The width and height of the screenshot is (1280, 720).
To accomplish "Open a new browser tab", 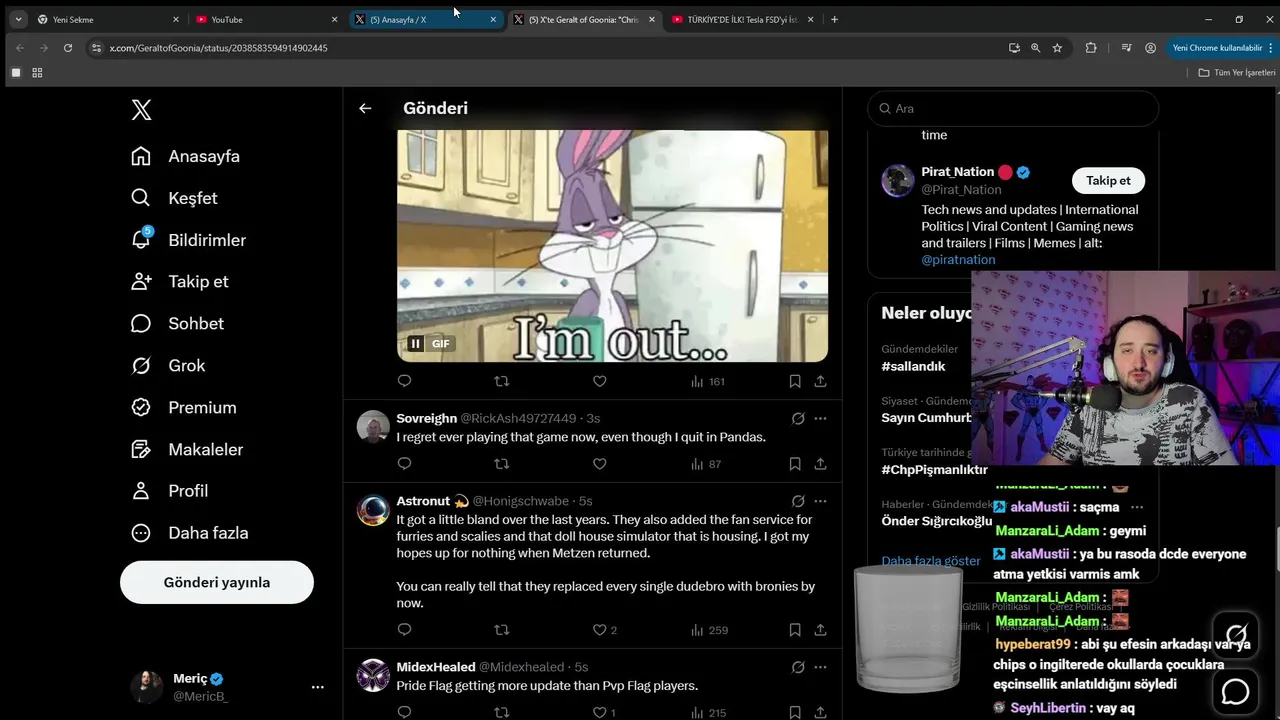I will click(x=835, y=19).
